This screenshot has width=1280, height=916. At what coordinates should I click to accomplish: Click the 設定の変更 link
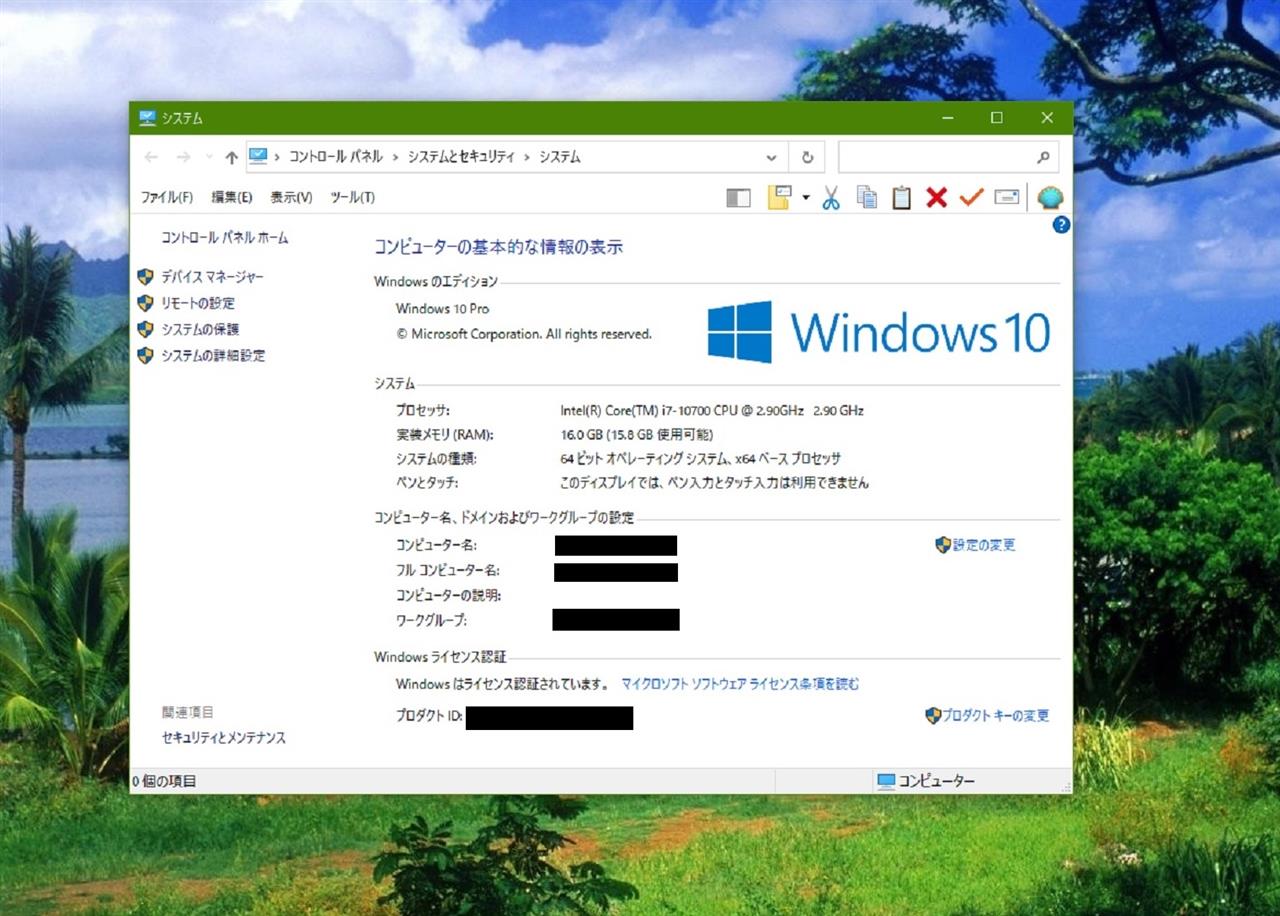coord(984,545)
